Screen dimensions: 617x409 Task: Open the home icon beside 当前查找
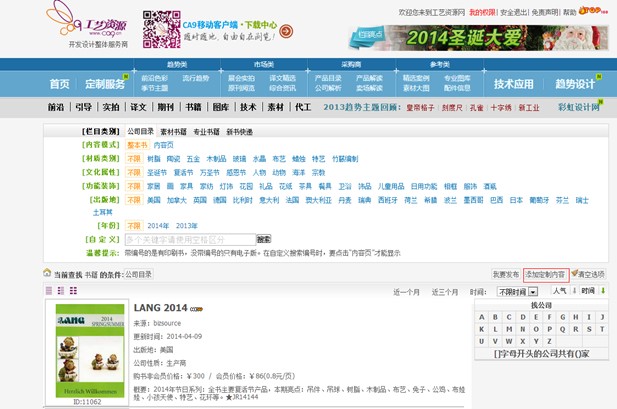tap(47, 273)
